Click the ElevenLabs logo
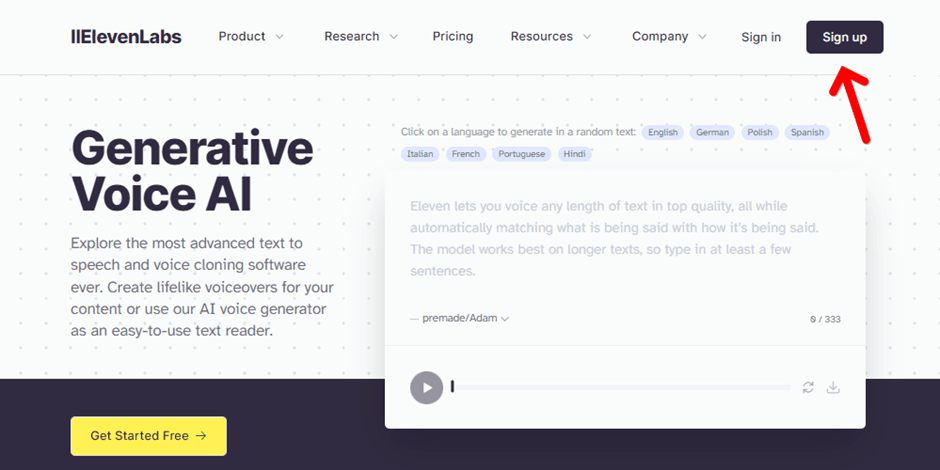 [x=126, y=37]
